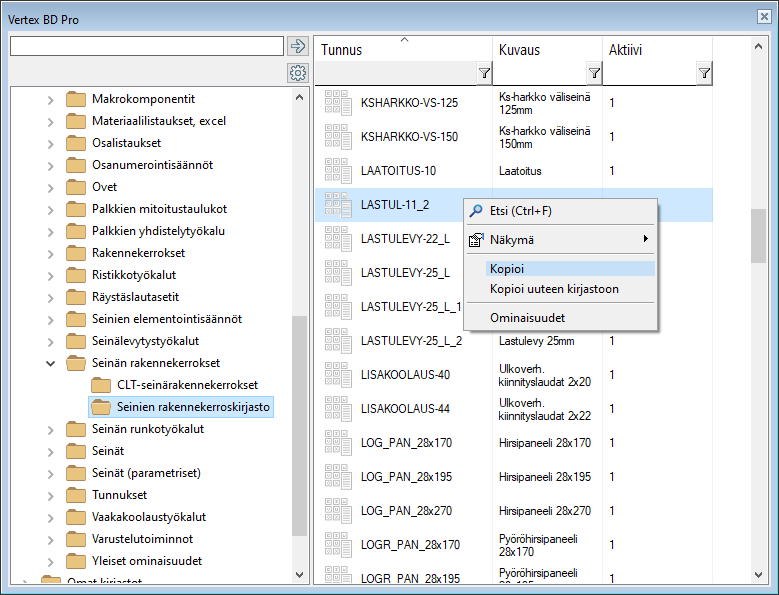779x595 pixels.
Task: Select Kopioi uuteen kirjastoon
Action: 554,289
